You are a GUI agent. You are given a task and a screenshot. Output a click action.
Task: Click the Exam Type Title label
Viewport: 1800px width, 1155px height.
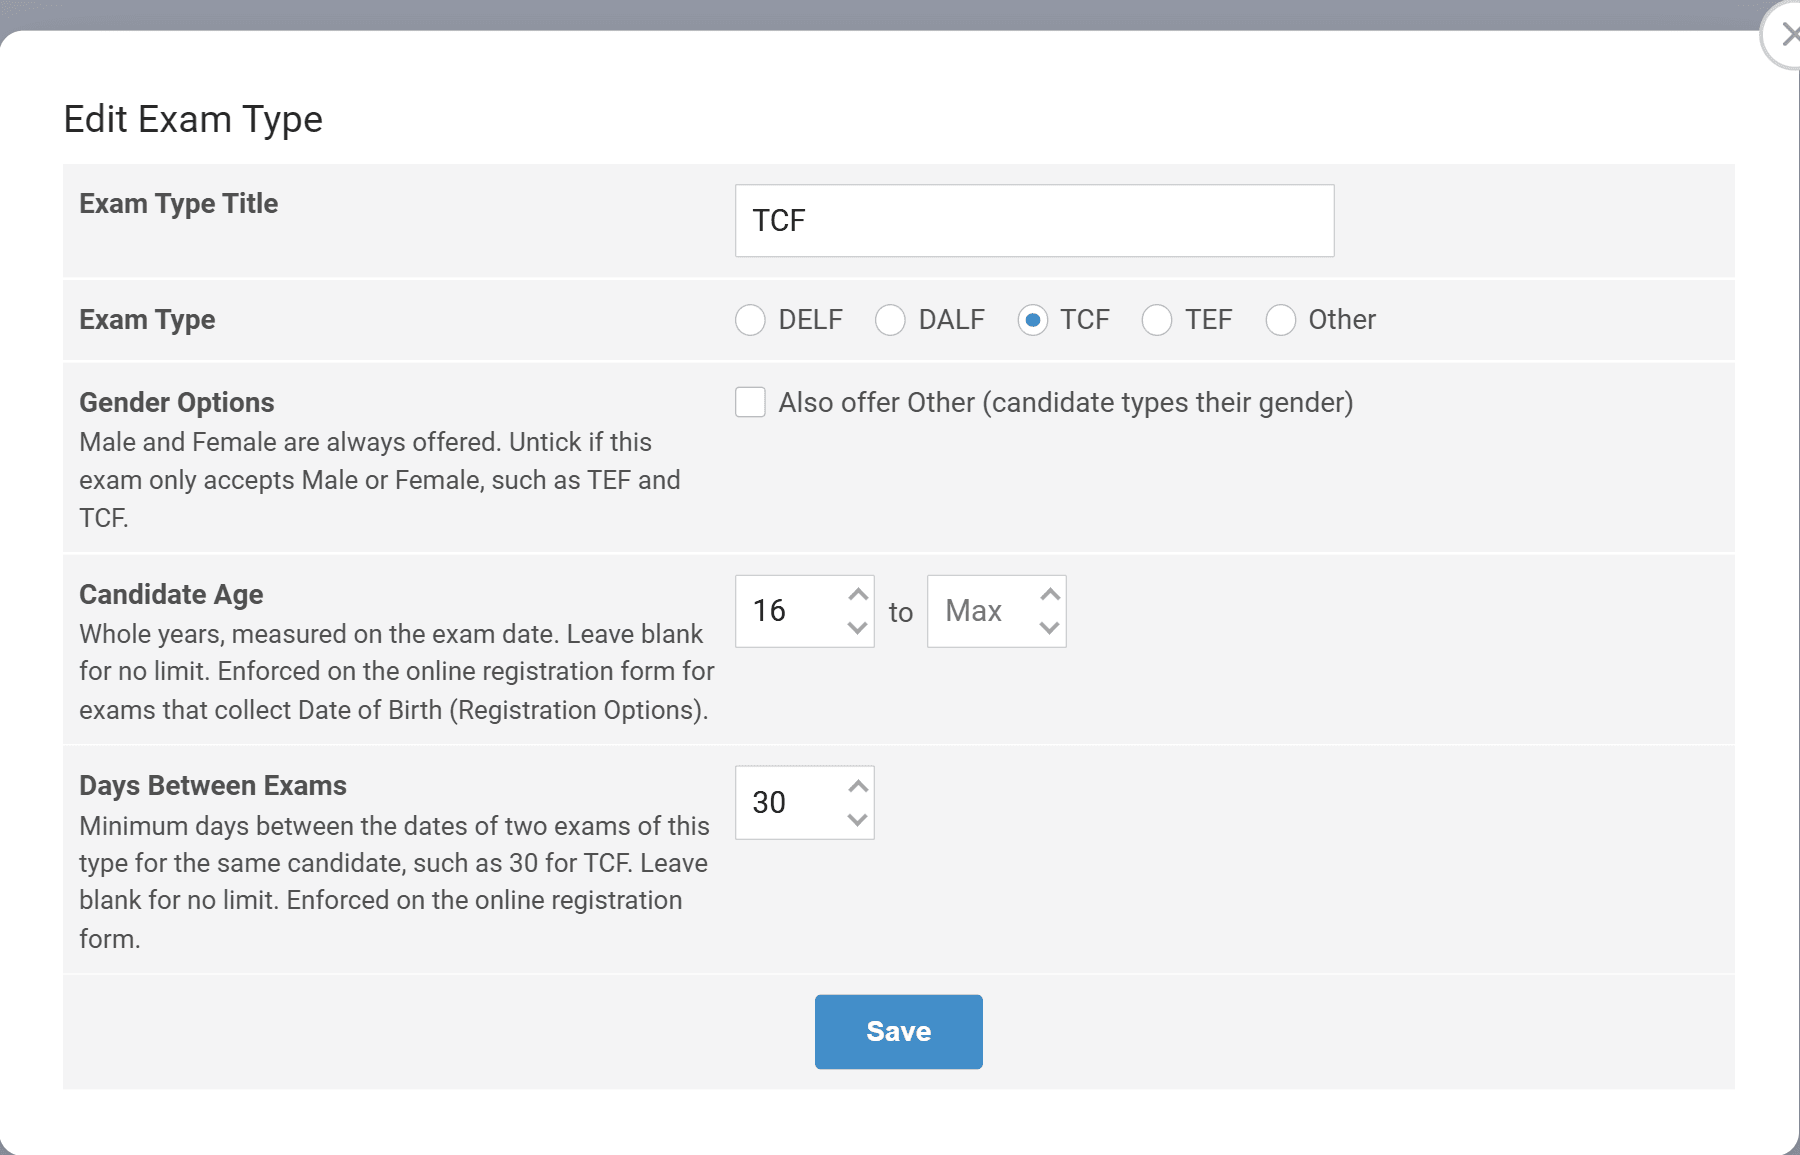click(x=179, y=204)
